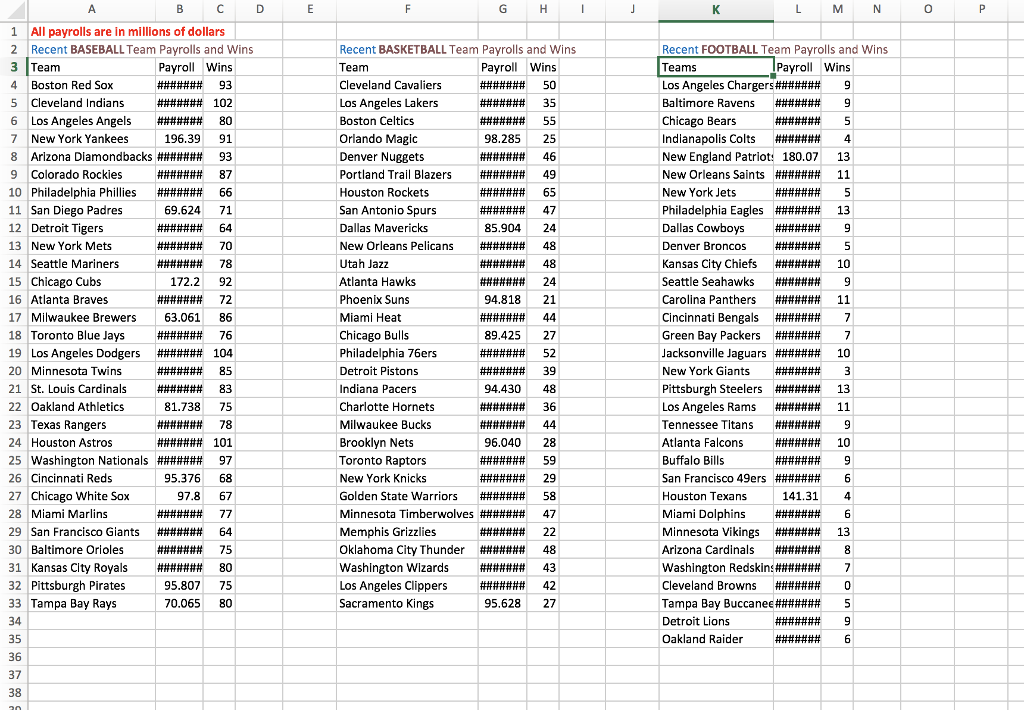Viewport: 1024px width, 710px height.
Task: Select the Nets payroll cell 96.040
Action: 502,443
